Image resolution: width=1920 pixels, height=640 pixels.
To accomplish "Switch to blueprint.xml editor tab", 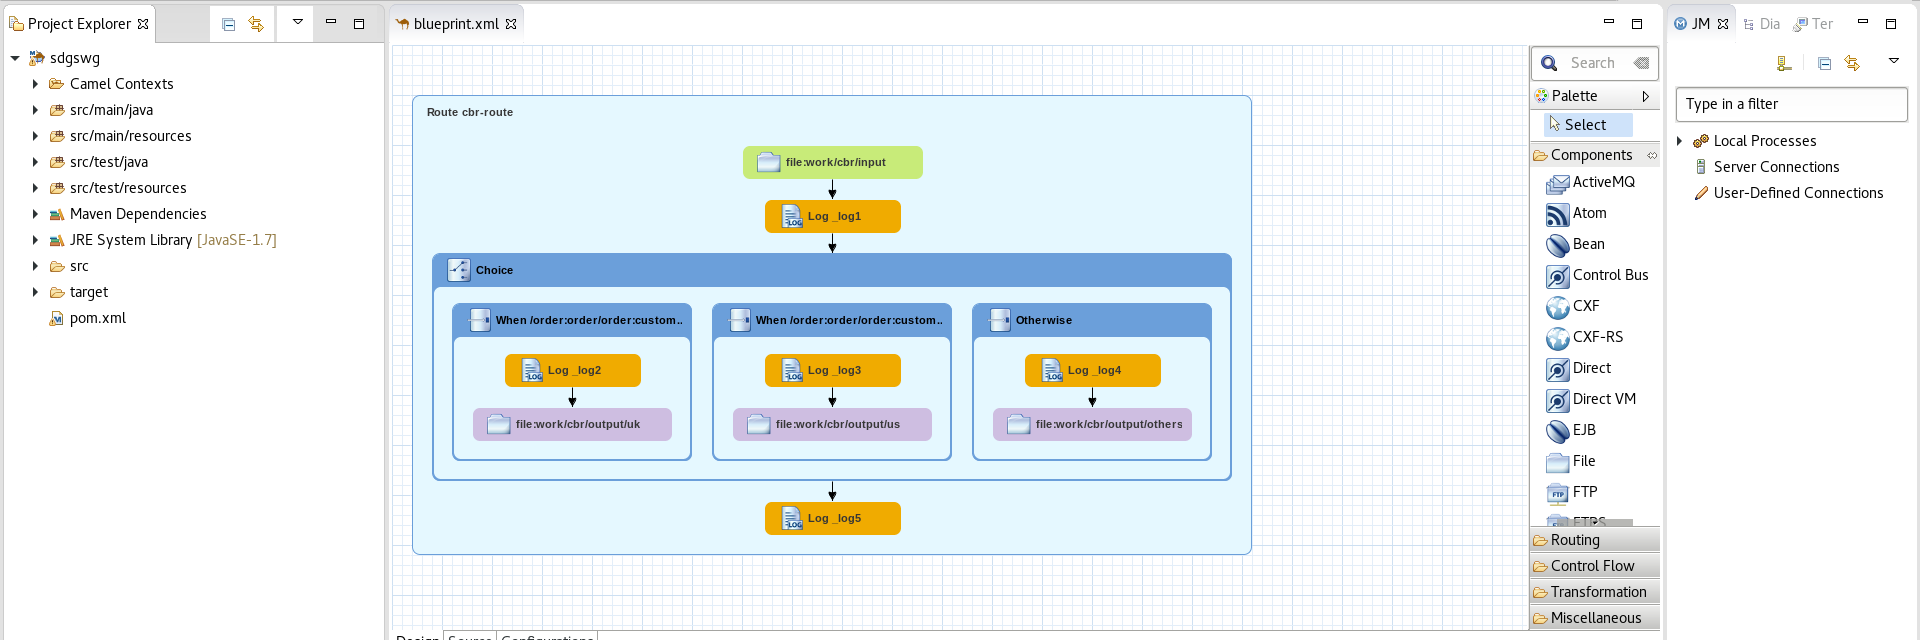I will pyautogui.click(x=456, y=24).
